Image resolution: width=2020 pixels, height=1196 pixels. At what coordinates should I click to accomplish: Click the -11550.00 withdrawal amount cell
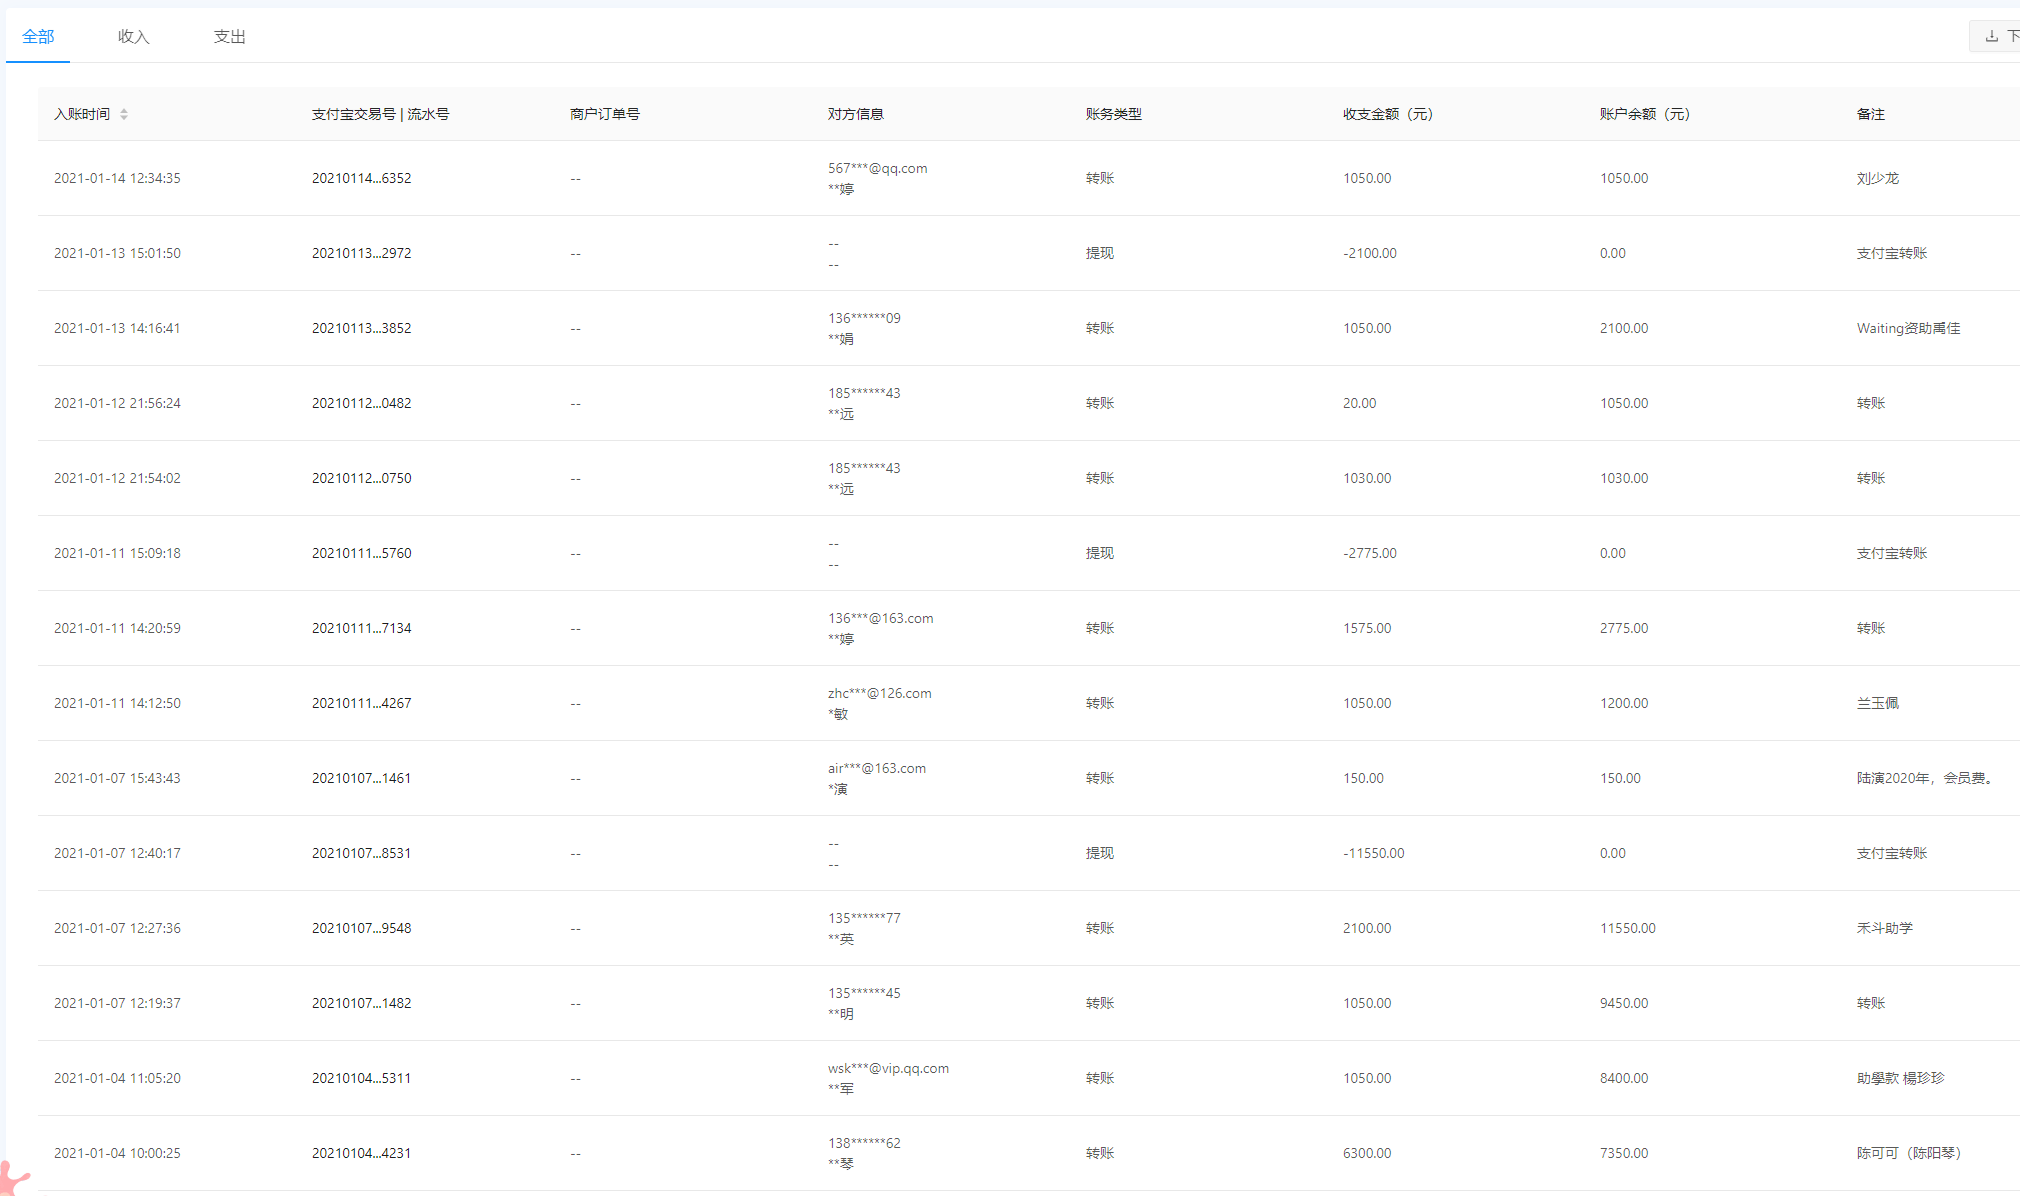click(1373, 853)
